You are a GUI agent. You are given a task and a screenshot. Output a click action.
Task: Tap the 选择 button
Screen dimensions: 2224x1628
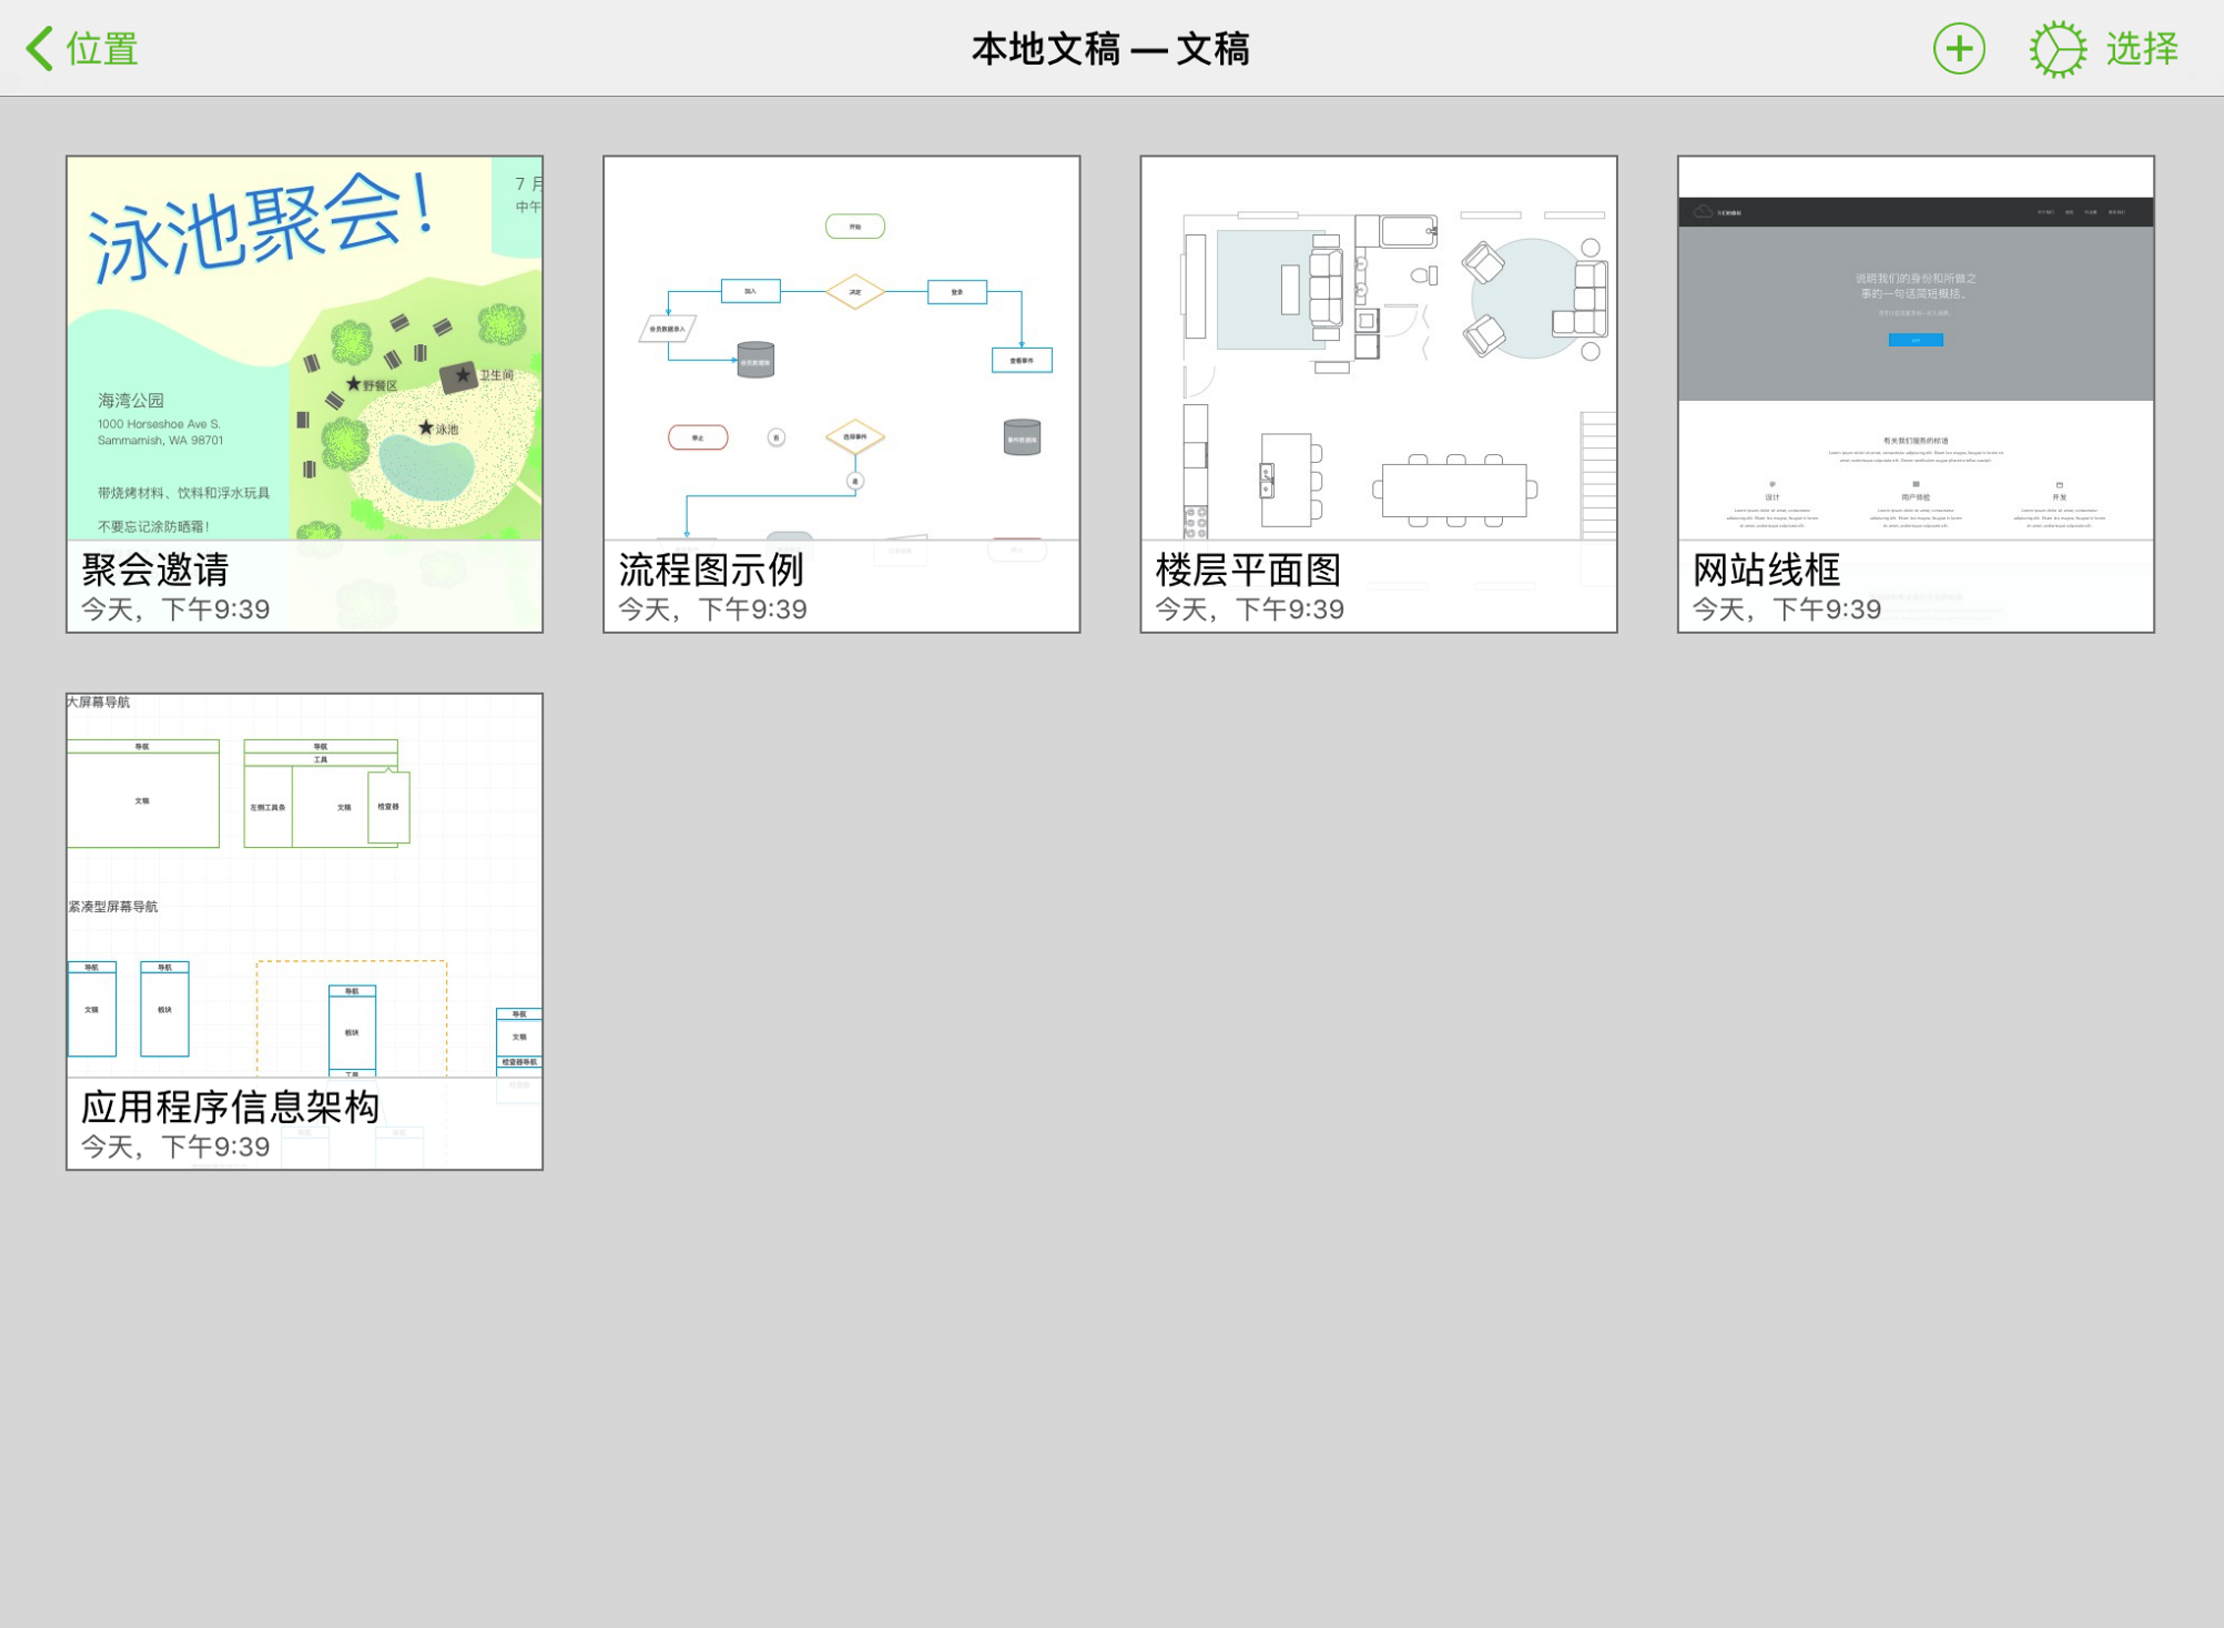pyautogui.click(x=2142, y=48)
